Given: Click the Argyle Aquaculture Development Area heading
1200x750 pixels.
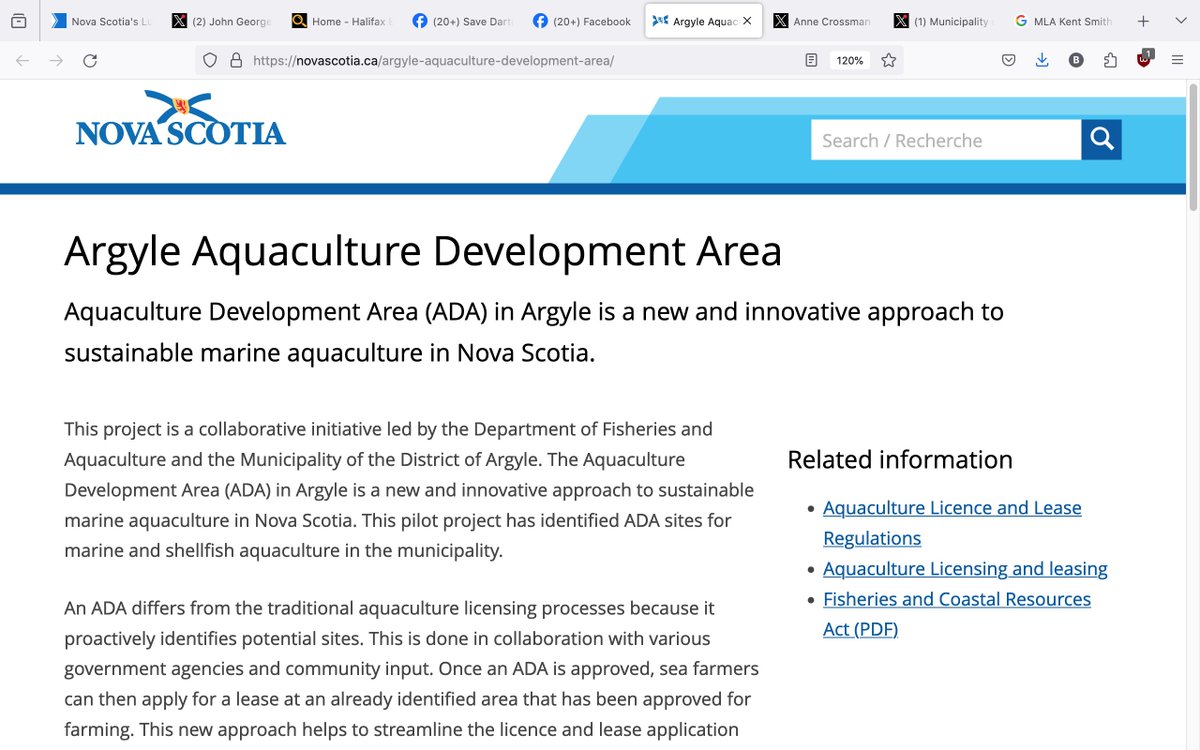Looking at the screenshot, I should 423,251.
